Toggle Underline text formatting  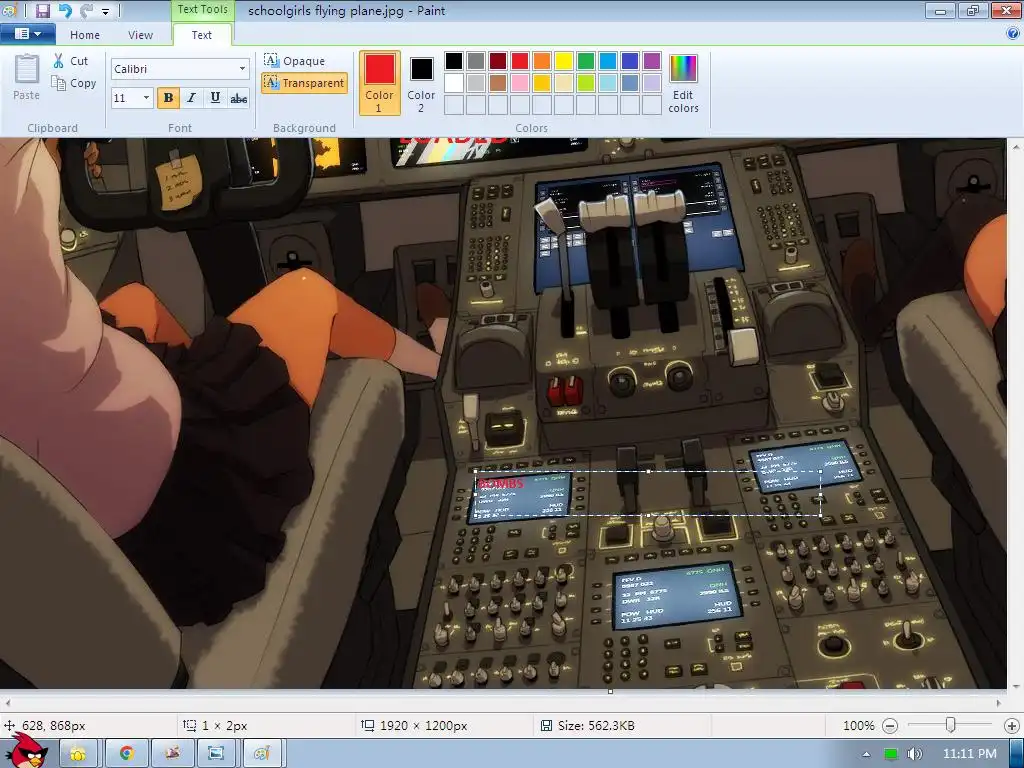tap(215, 98)
